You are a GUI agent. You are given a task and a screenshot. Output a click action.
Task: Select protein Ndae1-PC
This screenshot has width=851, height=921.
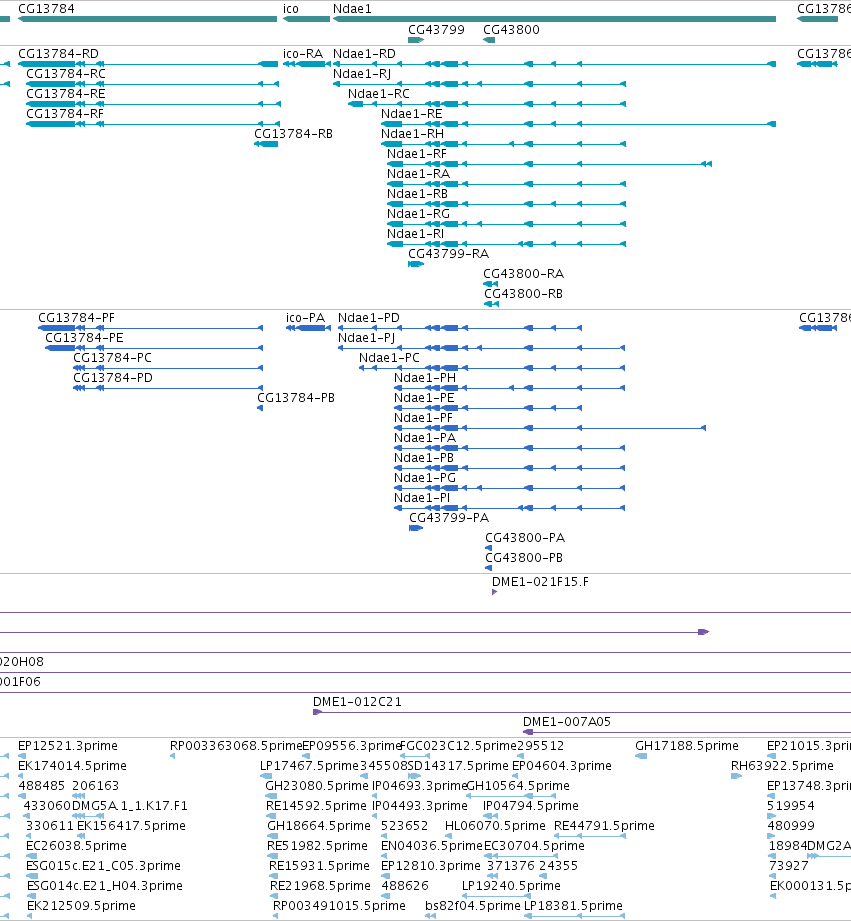tap(389, 357)
